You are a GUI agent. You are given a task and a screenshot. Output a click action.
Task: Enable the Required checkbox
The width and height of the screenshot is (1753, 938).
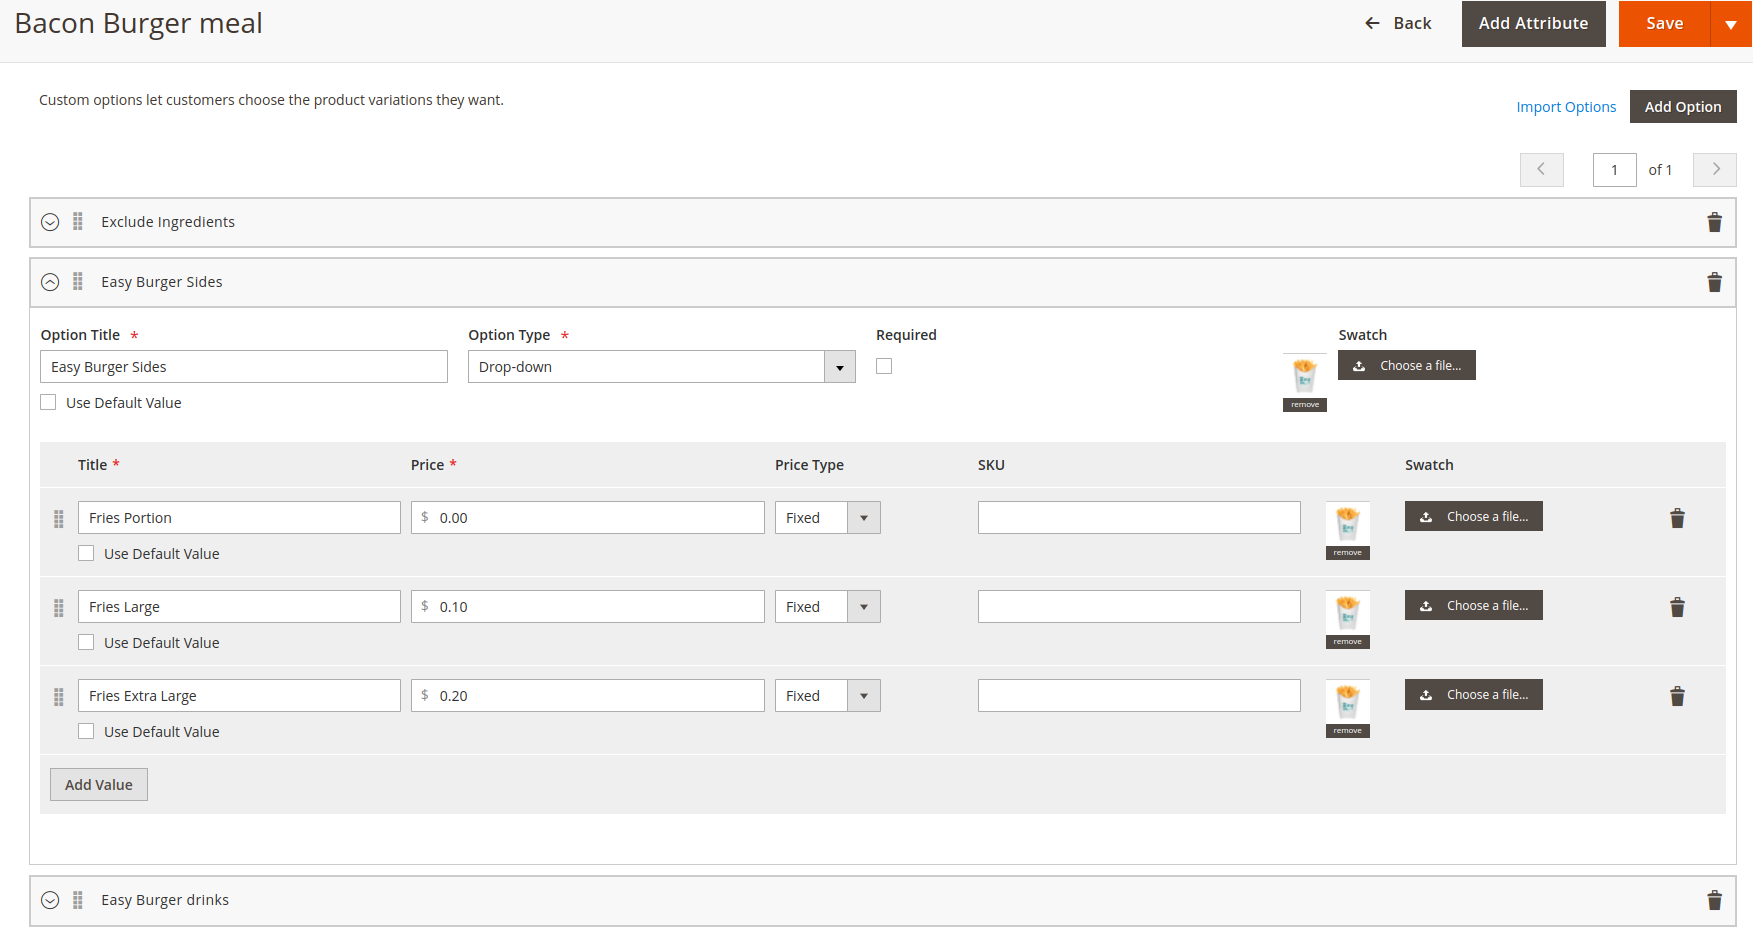pos(884,366)
